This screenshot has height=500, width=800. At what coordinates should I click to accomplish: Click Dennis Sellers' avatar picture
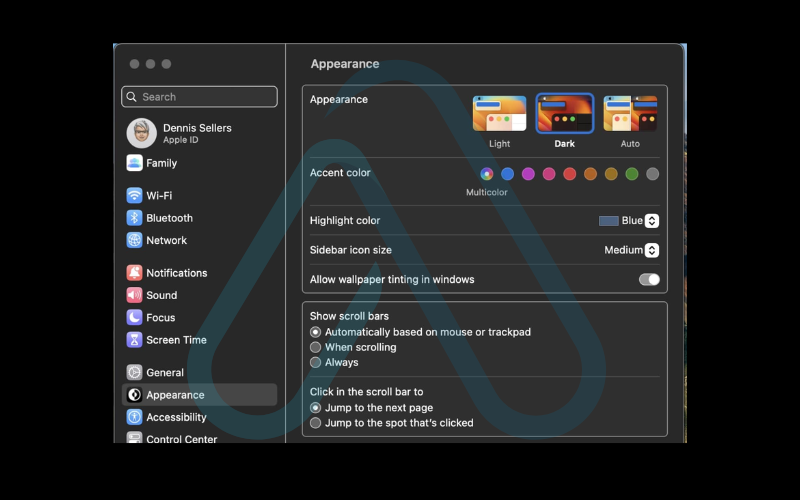click(141, 133)
